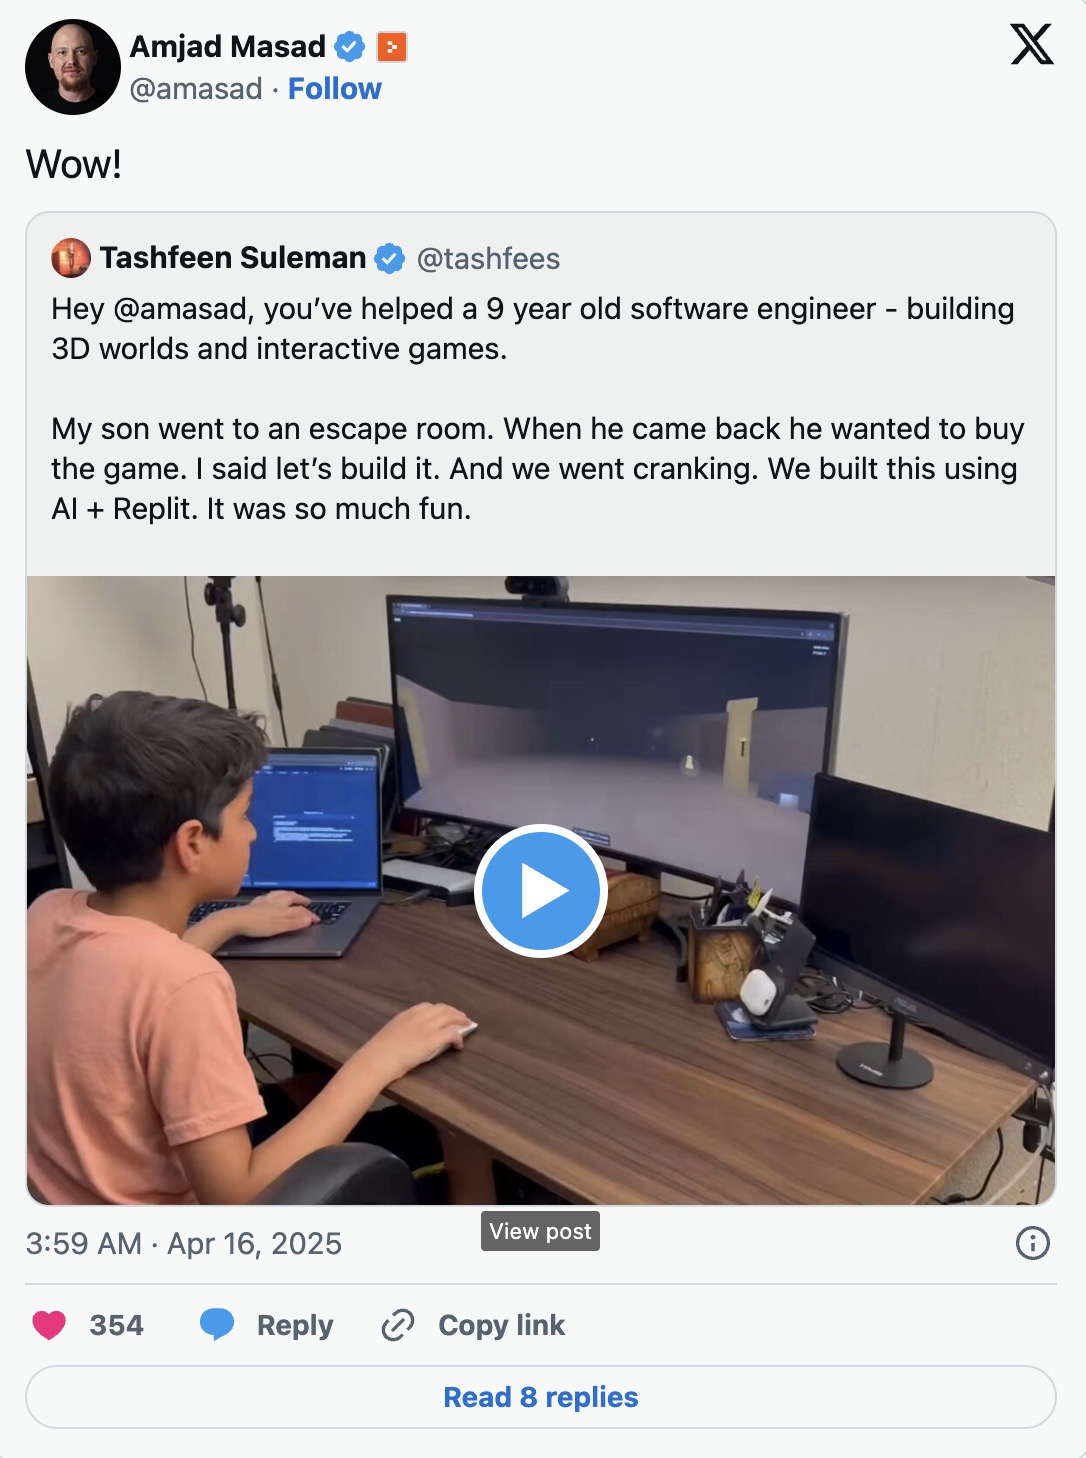This screenshot has width=1086, height=1458.
Task: Click Tashfeen Suleman's verified checkmark badge
Action: (x=389, y=259)
